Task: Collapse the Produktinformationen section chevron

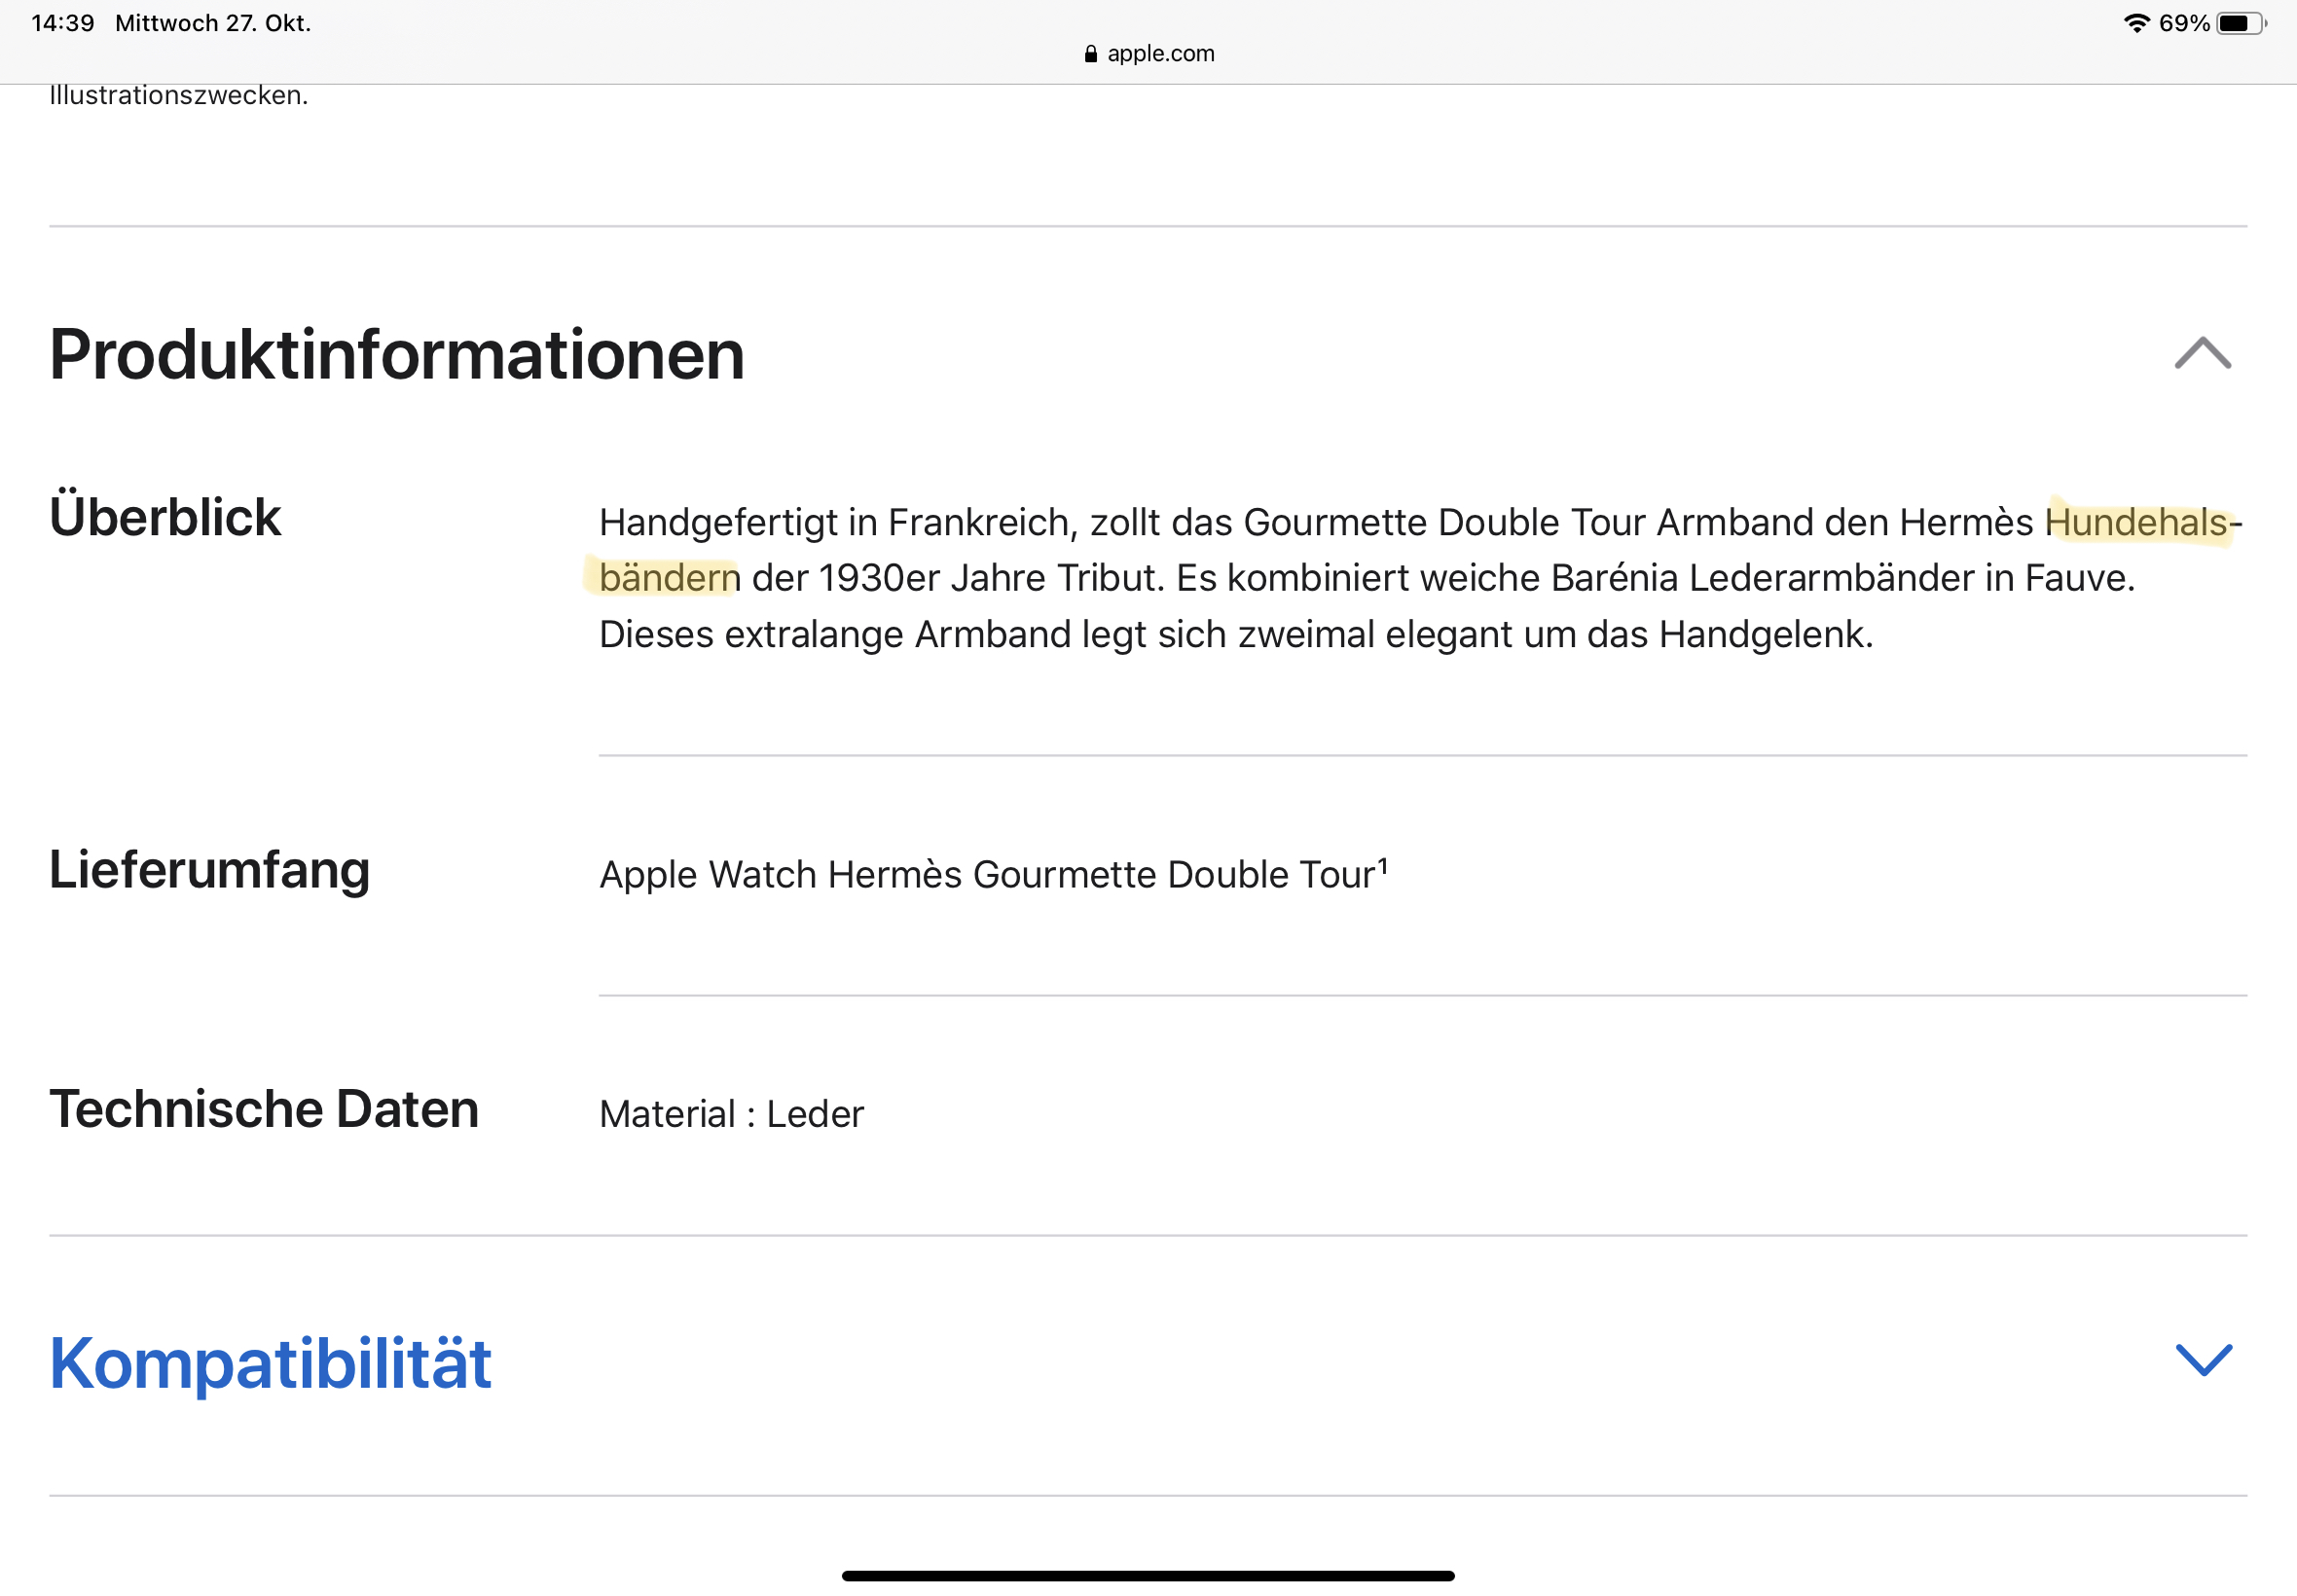Action: (x=2202, y=353)
